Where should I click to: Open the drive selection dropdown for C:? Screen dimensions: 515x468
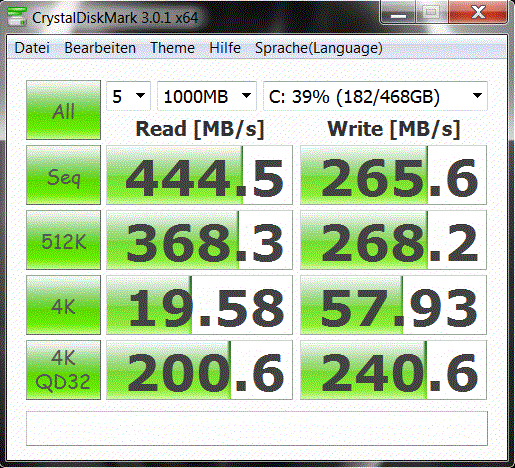375,96
